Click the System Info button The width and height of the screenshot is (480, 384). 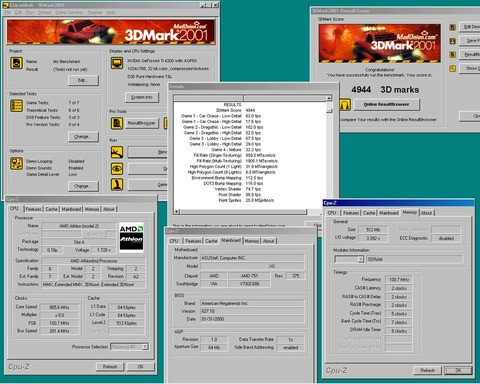(x=142, y=97)
